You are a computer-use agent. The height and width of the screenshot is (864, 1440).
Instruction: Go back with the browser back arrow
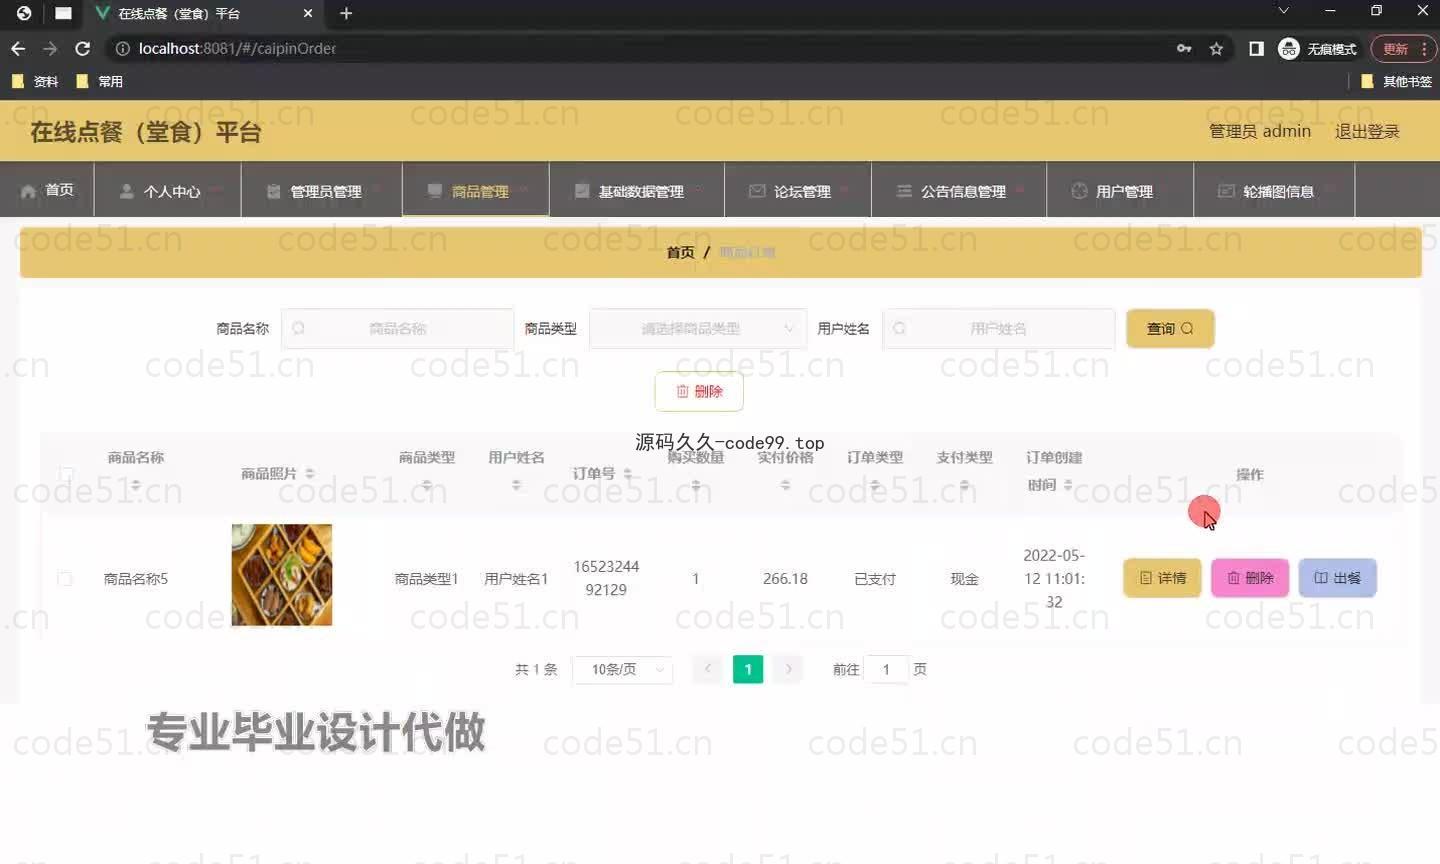[x=18, y=48]
